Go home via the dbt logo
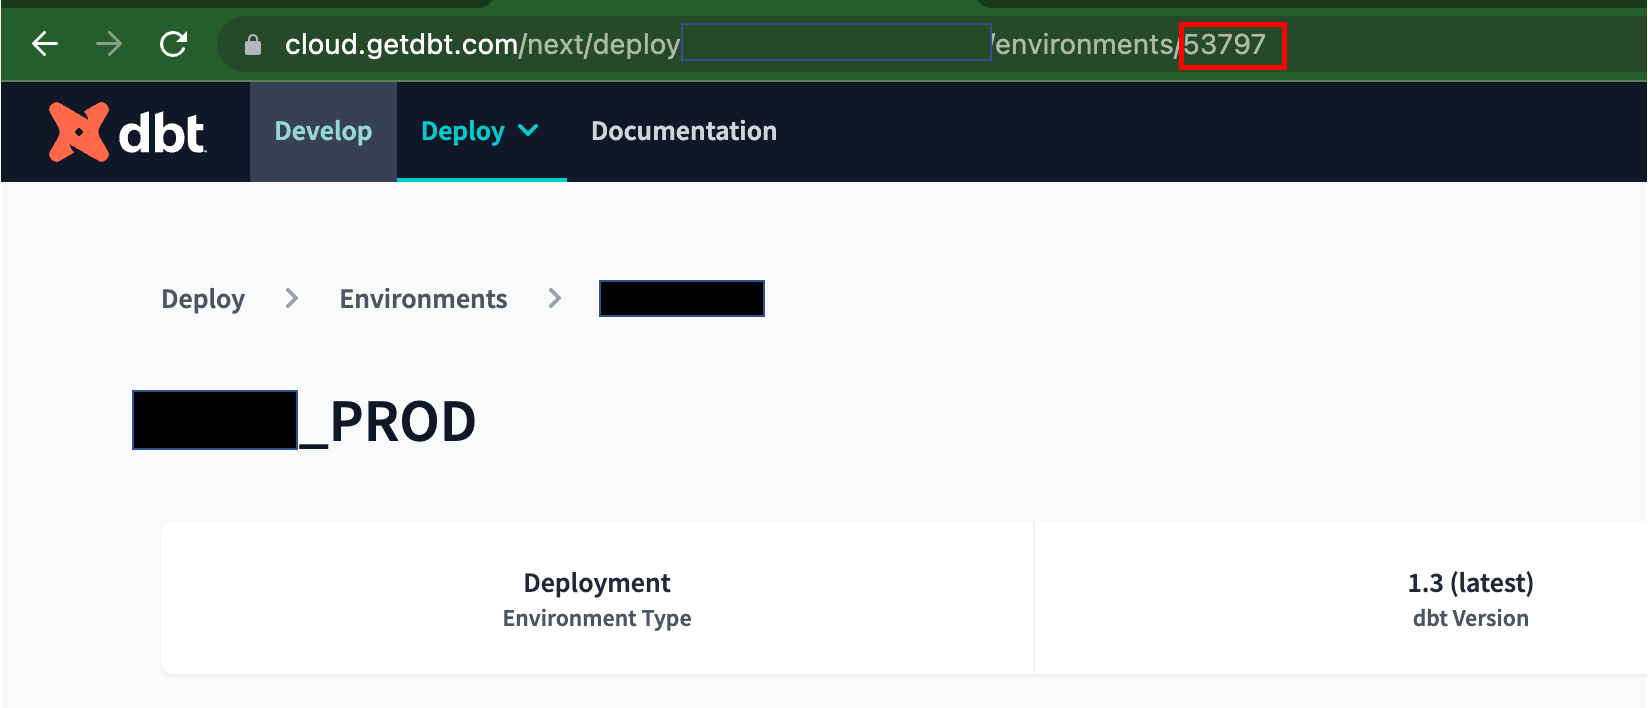Screen dimensions: 1648x708 click(x=127, y=132)
